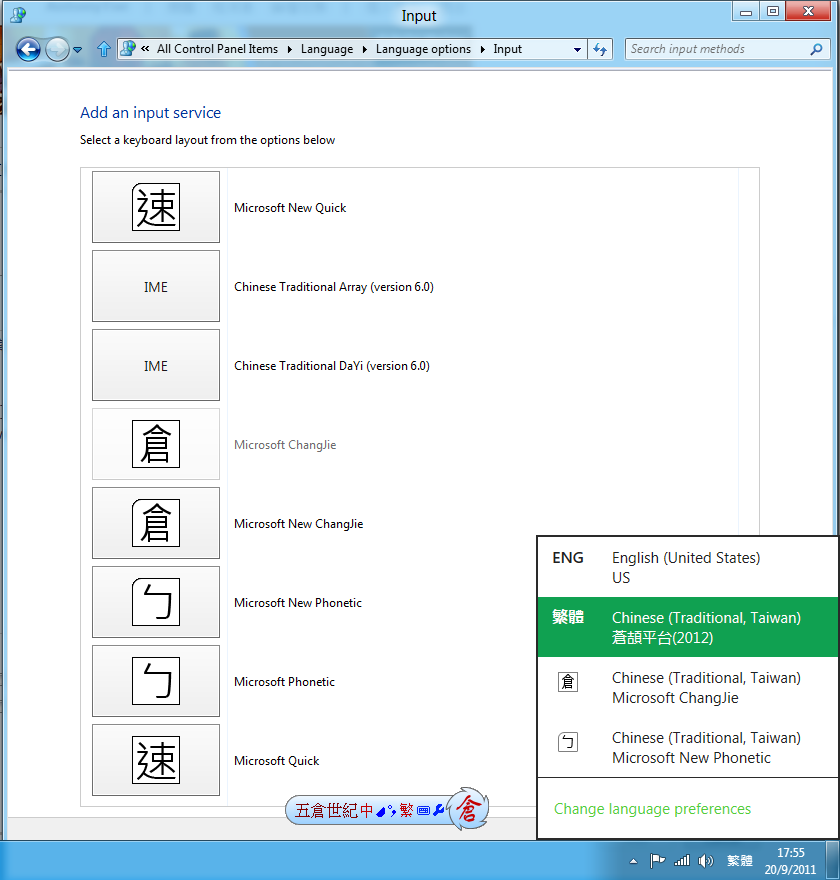
Task: Expand arrow after Language options breadcrumb
Action: 483,49
